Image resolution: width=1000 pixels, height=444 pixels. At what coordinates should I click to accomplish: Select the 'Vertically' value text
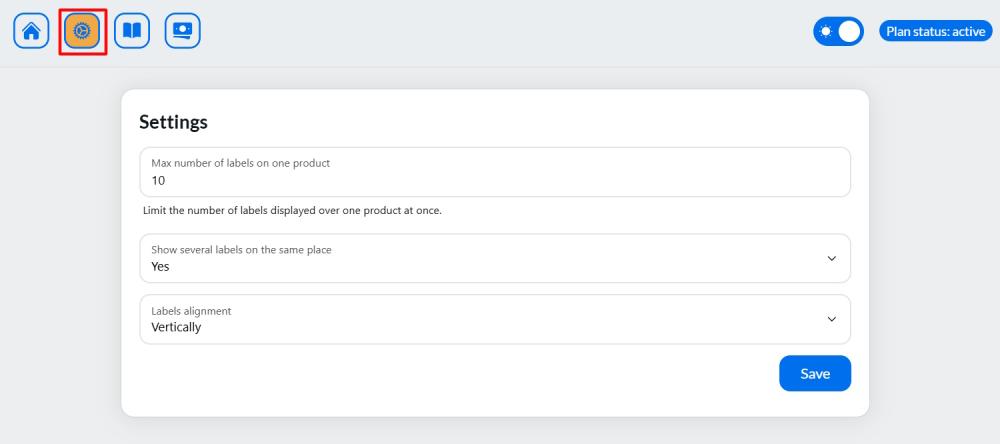[x=176, y=327]
